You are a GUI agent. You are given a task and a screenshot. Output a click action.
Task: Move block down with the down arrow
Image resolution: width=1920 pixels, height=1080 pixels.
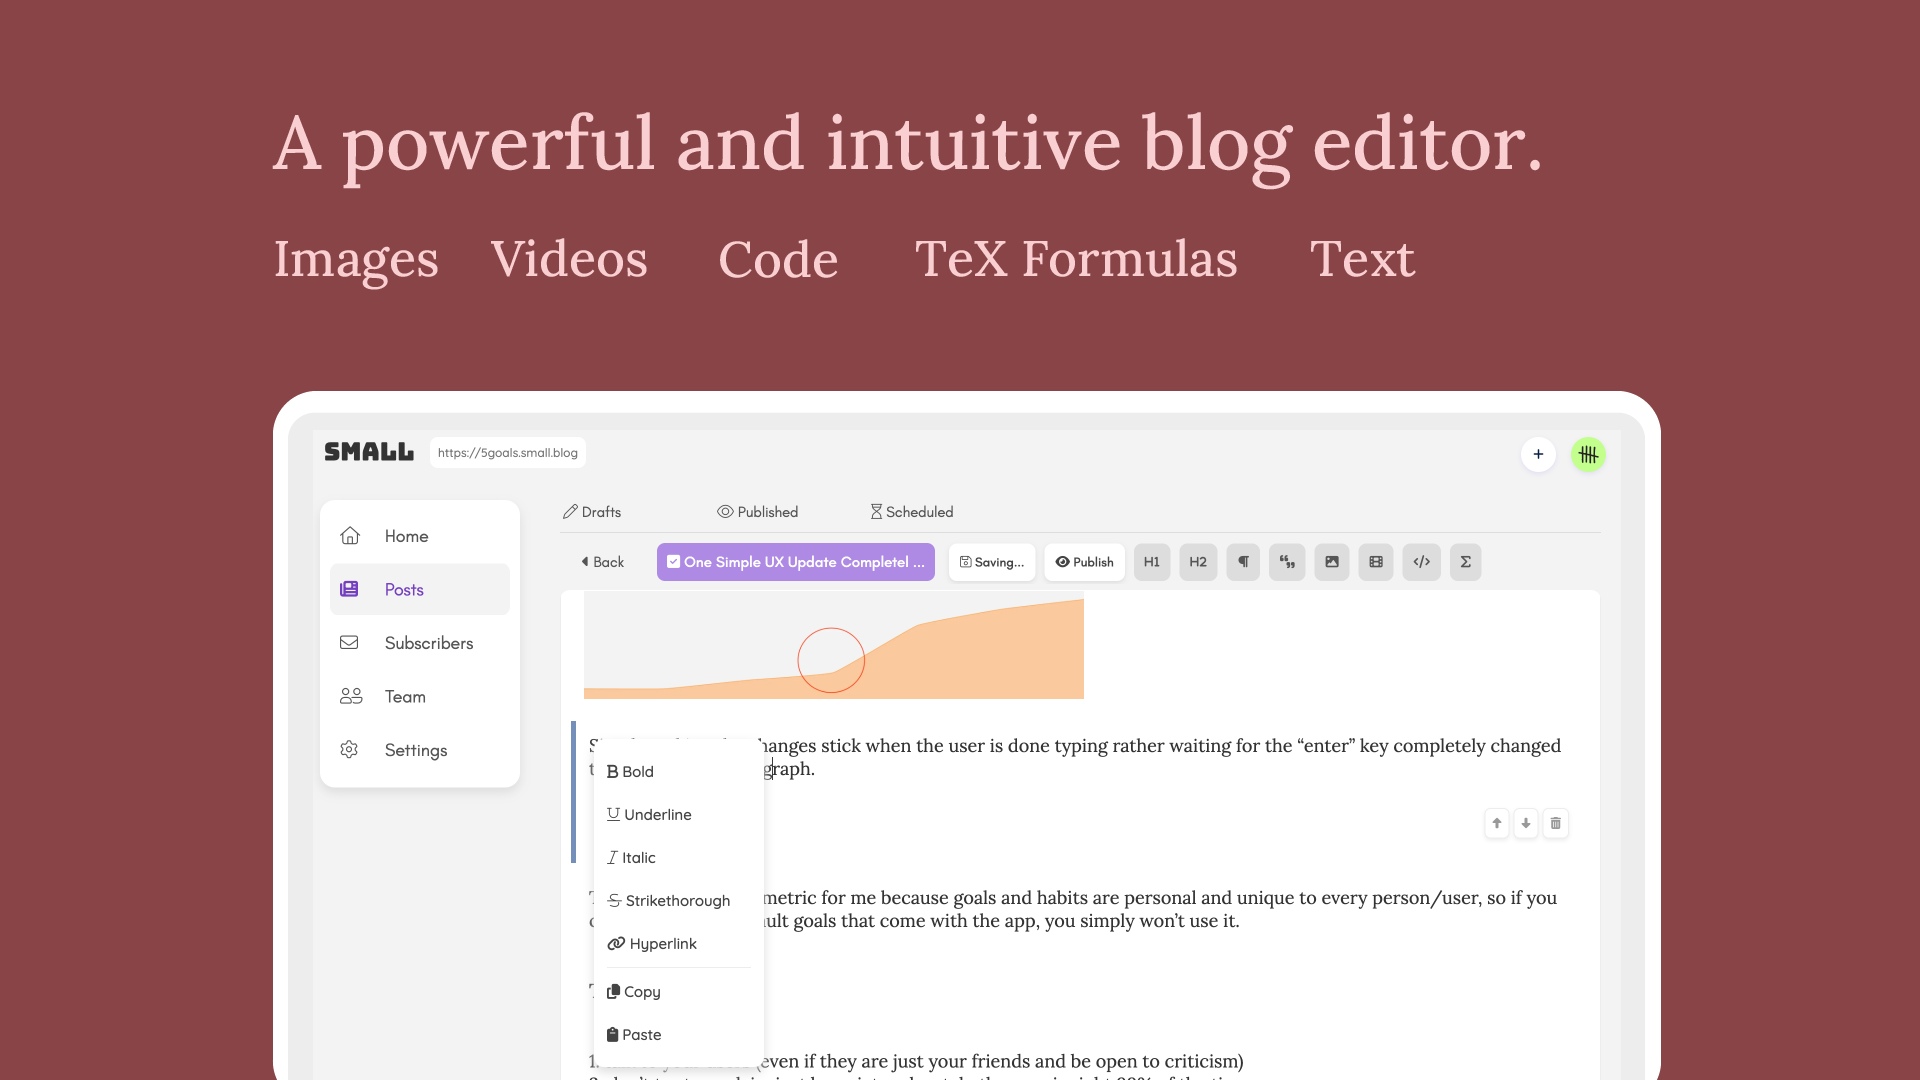[x=1526, y=823]
